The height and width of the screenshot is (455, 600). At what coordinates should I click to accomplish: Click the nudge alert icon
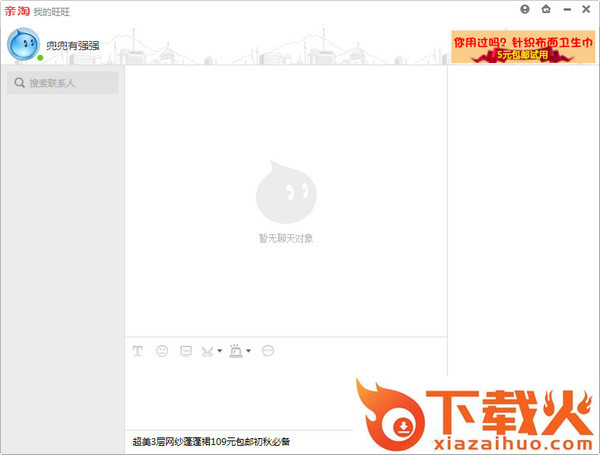pyautogui.click(x=236, y=351)
